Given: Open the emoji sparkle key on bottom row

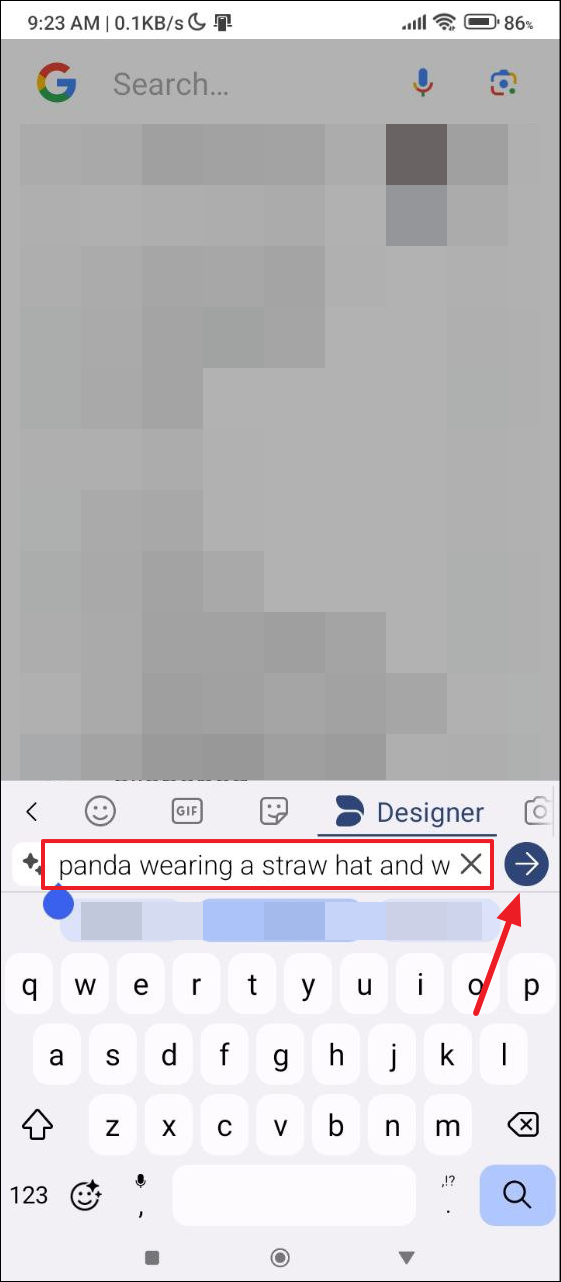Looking at the screenshot, I should coord(86,1194).
